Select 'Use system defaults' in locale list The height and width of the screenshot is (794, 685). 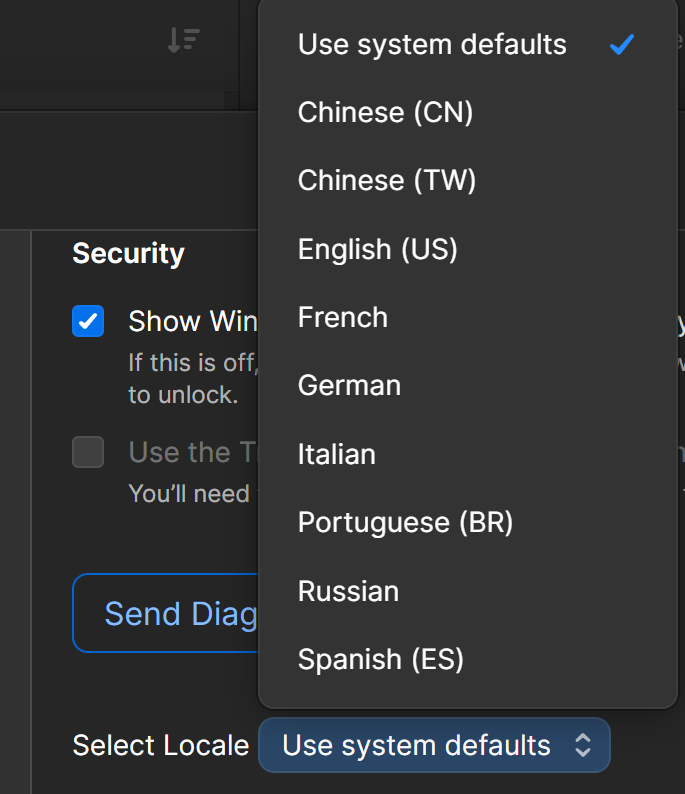432,45
